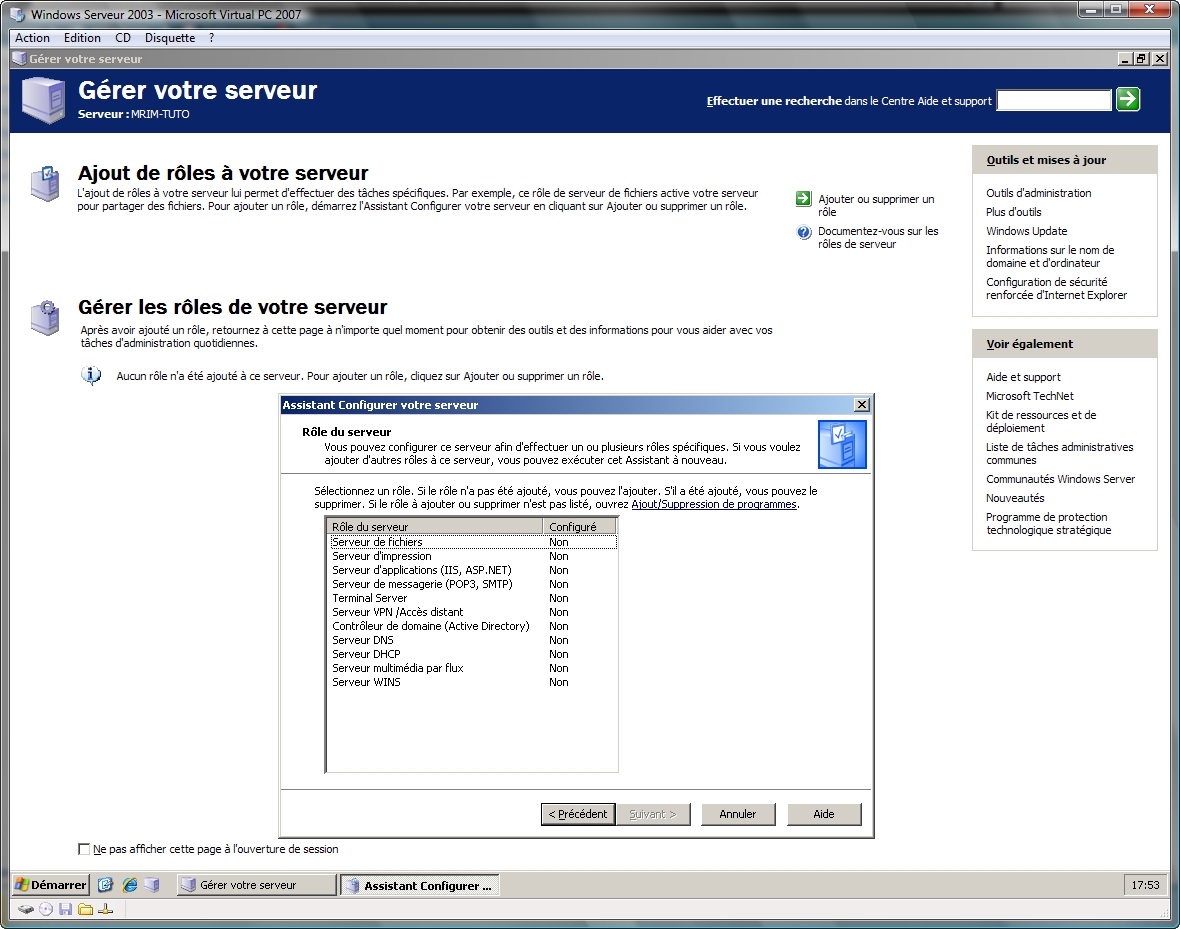Switch to Assistant Configurer taskbar button

420,885
